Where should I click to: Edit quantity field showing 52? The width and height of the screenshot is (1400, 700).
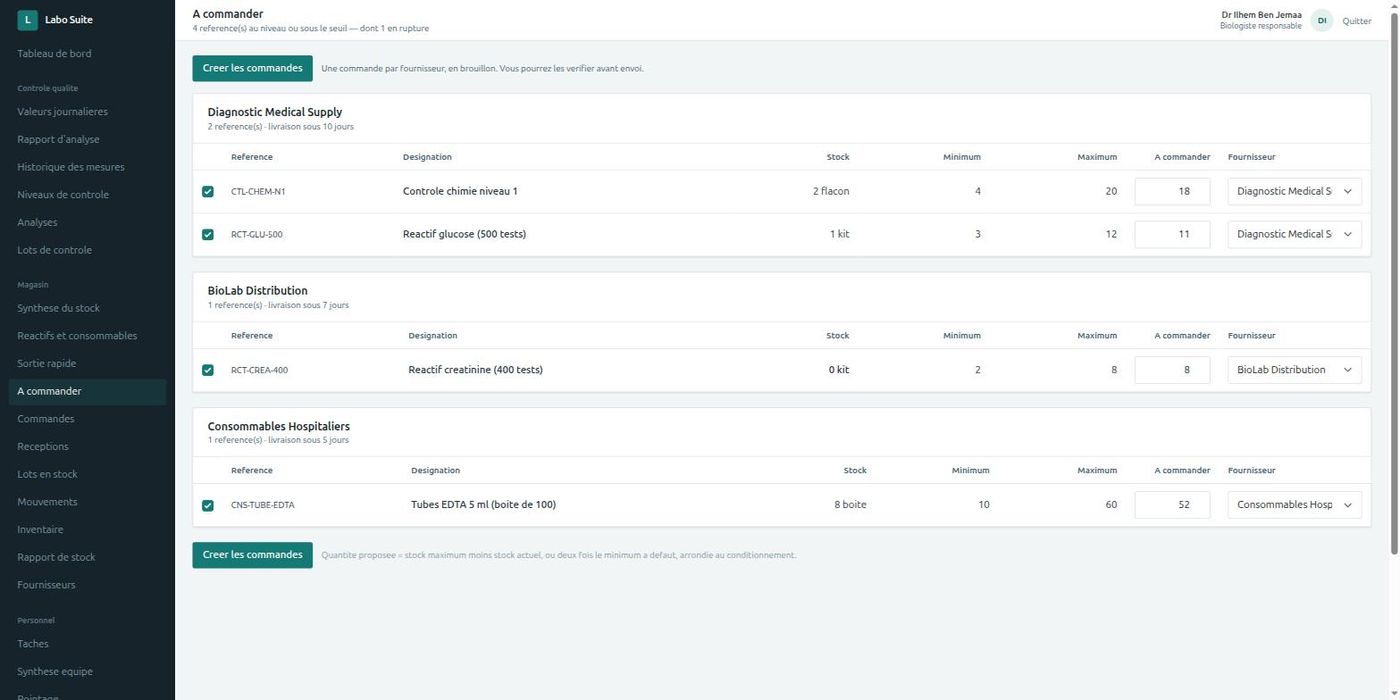1172,505
